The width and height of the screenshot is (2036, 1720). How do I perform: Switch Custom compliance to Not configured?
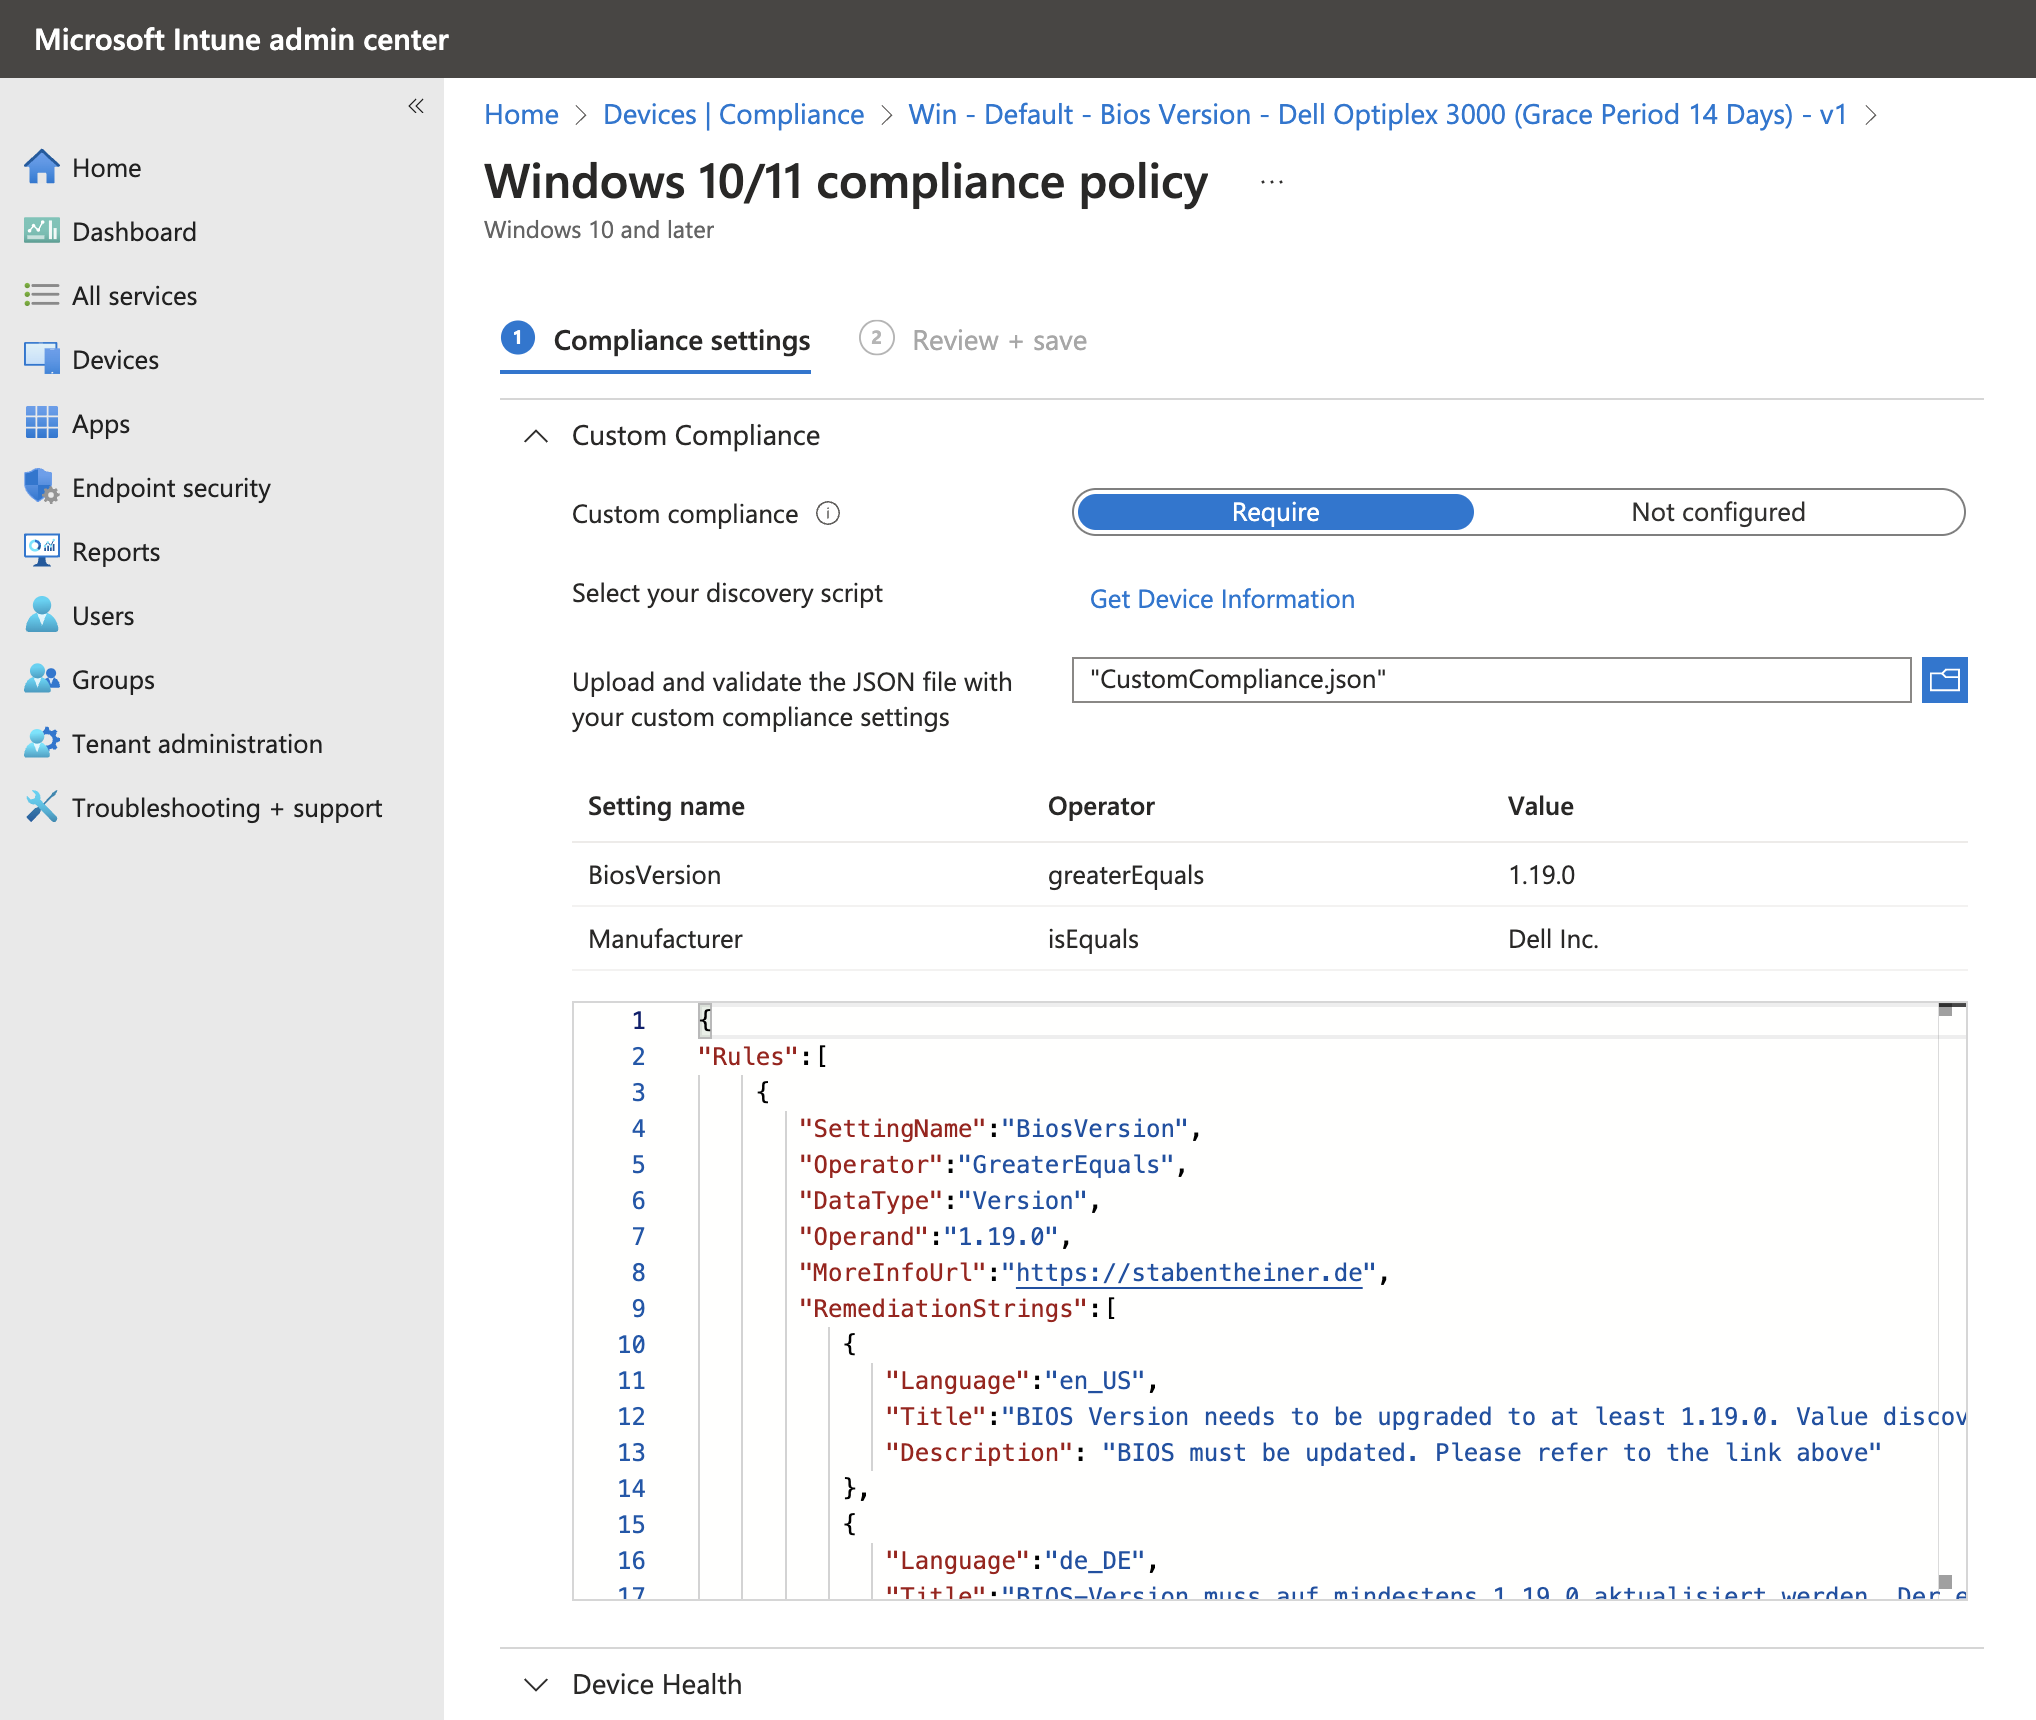pos(1717,511)
